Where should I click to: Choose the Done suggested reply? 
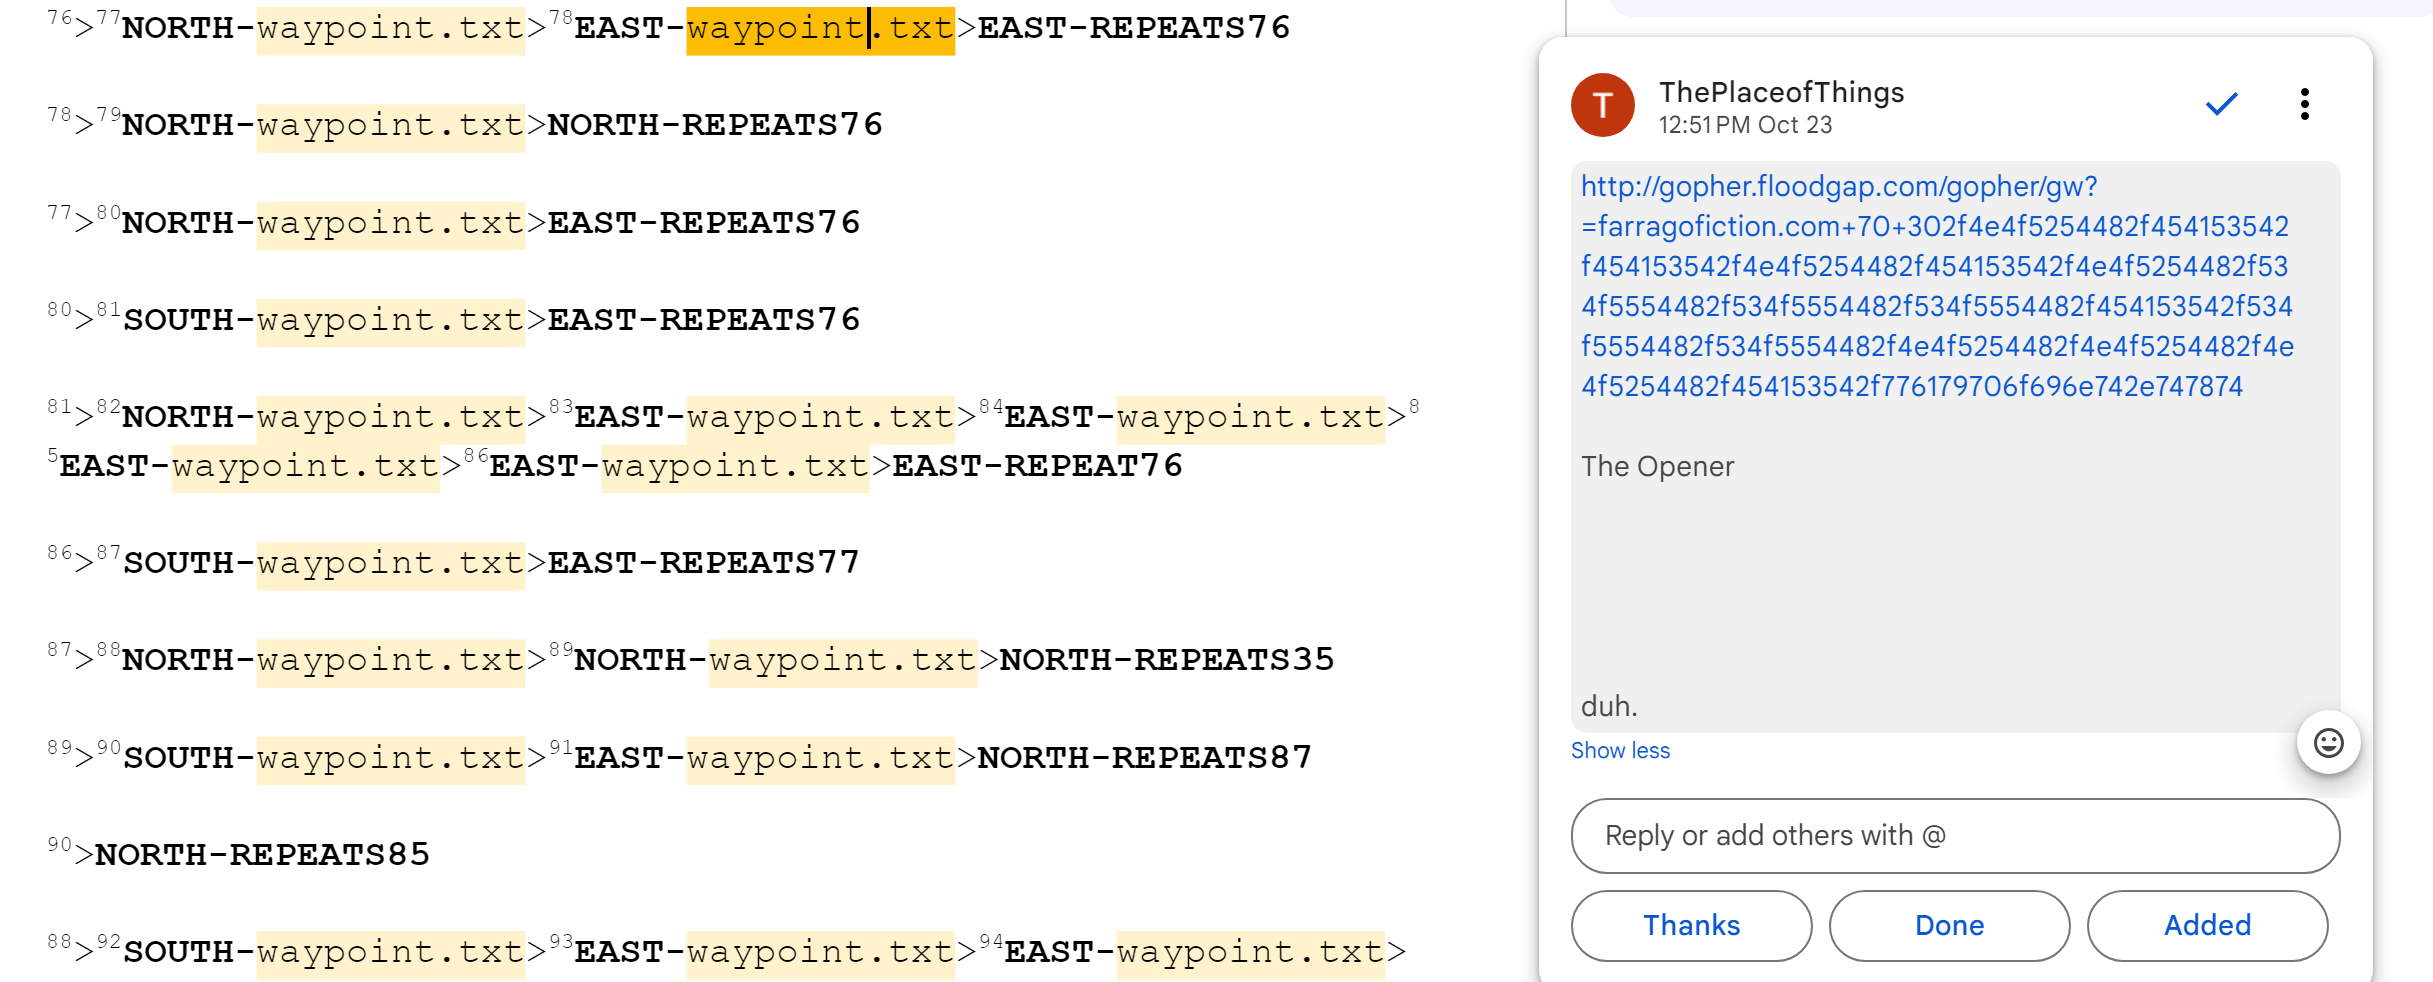tap(1949, 925)
